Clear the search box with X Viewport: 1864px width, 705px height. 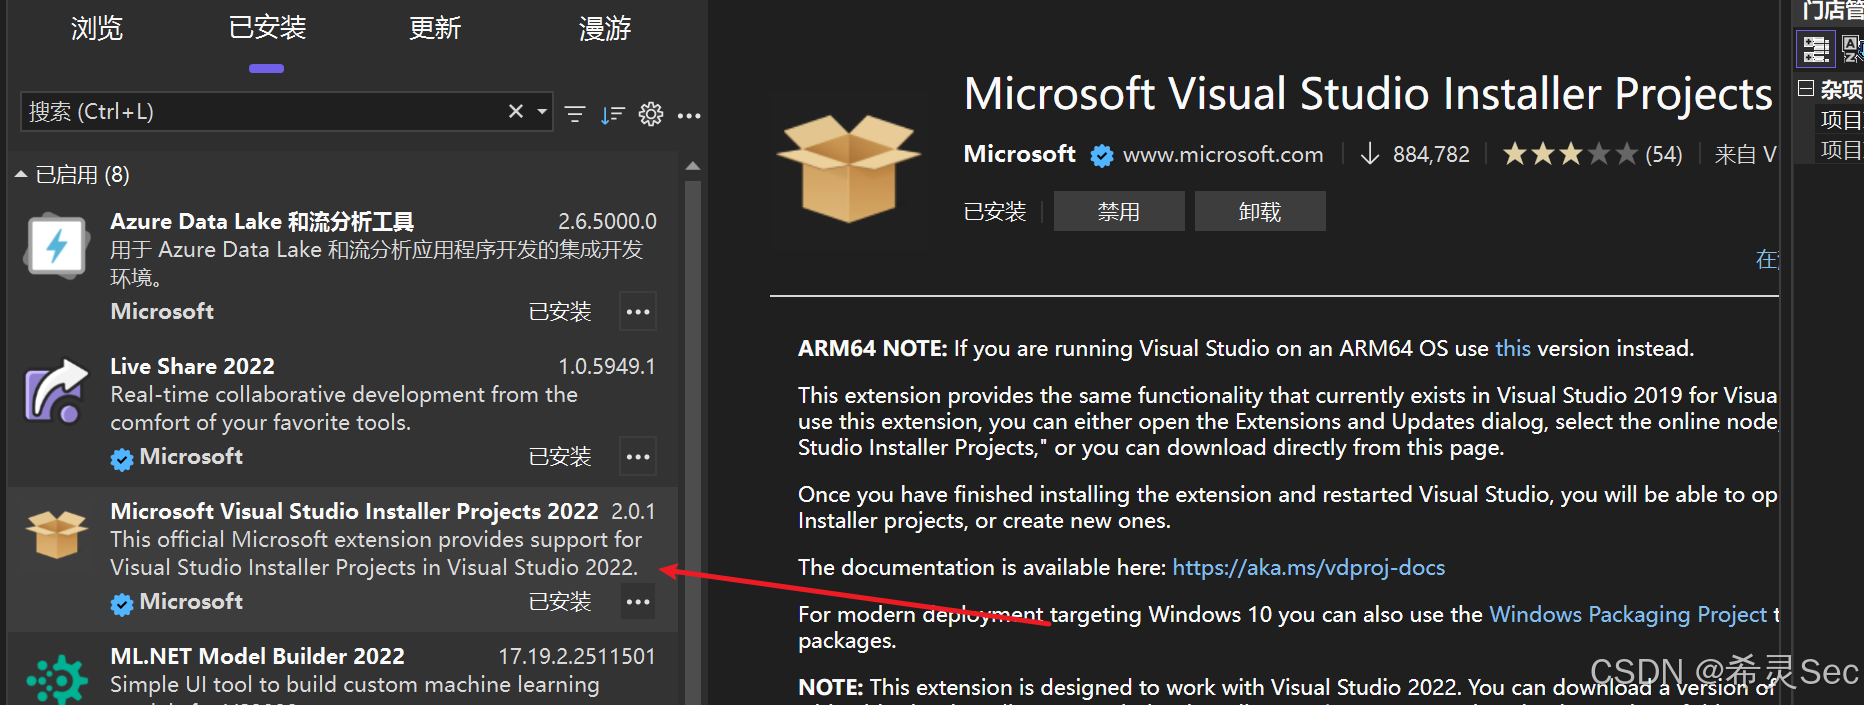coord(516,111)
